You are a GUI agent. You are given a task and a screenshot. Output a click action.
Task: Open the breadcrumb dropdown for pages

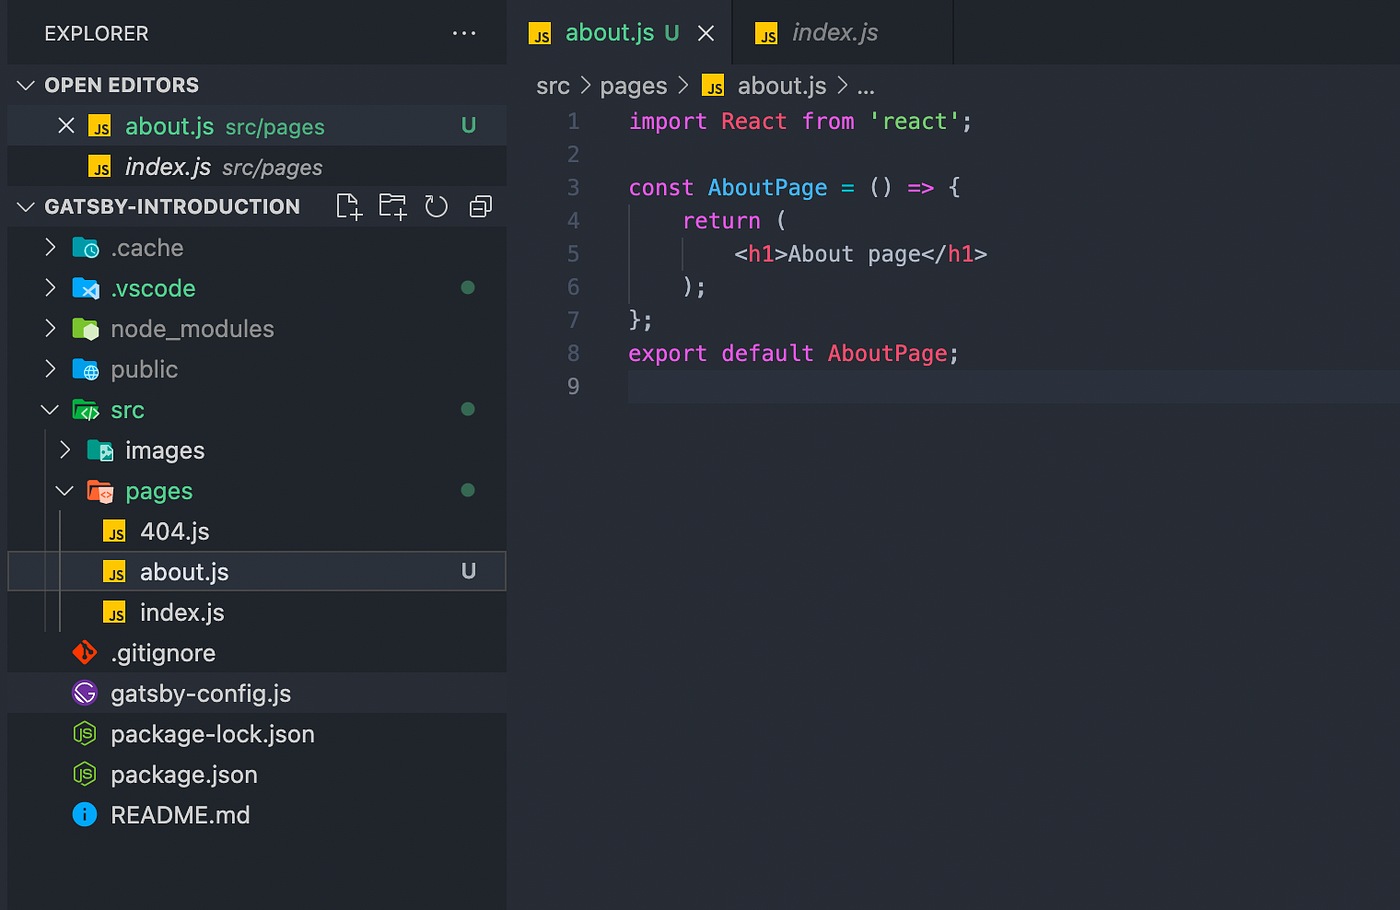pyautogui.click(x=633, y=86)
